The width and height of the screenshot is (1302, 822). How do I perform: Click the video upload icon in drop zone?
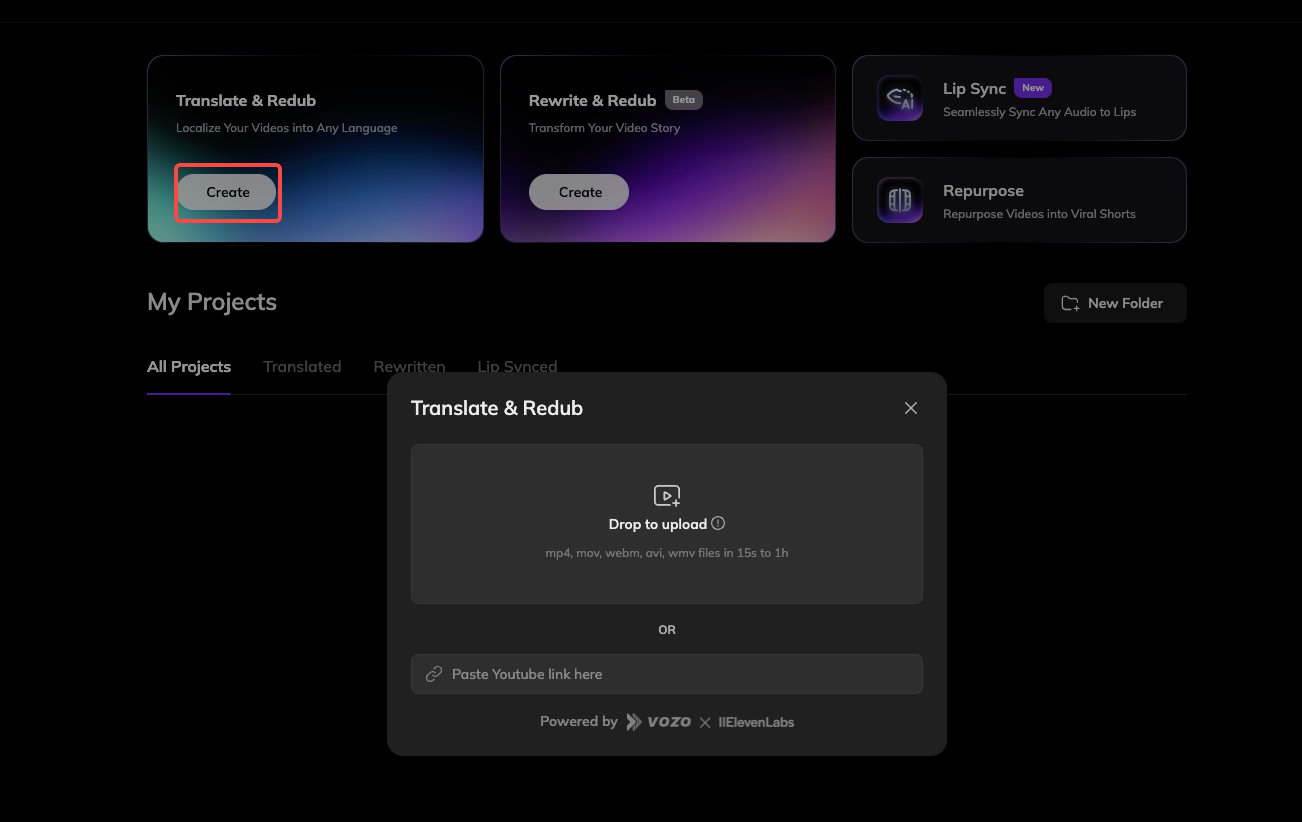click(x=667, y=496)
